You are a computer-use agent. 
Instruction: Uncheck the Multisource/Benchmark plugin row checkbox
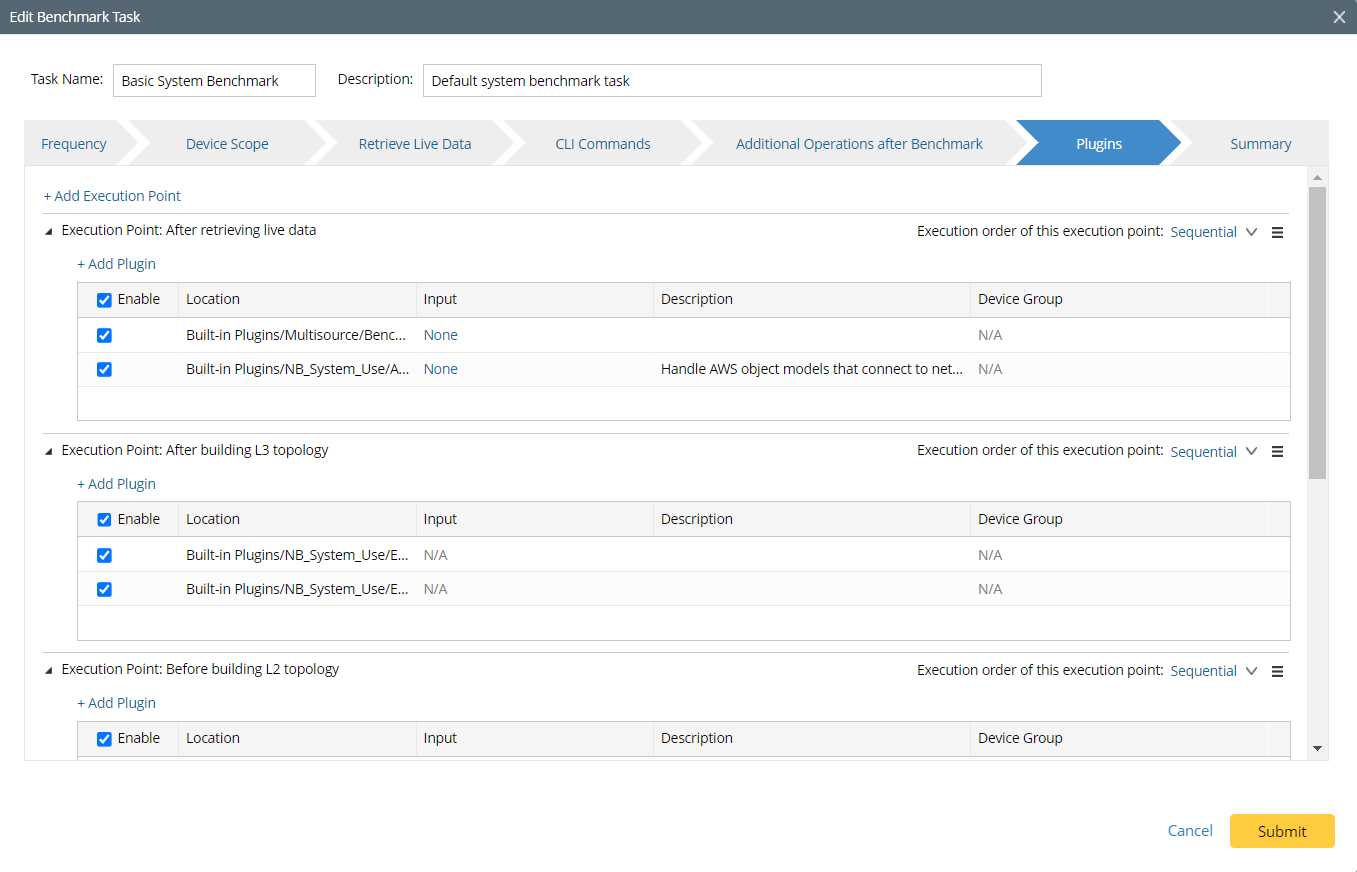coord(104,335)
